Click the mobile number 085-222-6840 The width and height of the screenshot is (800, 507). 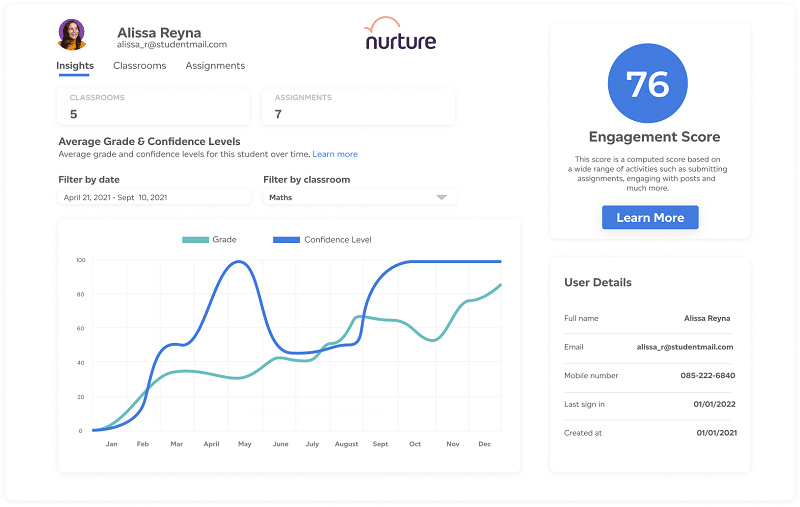[707, 376]
